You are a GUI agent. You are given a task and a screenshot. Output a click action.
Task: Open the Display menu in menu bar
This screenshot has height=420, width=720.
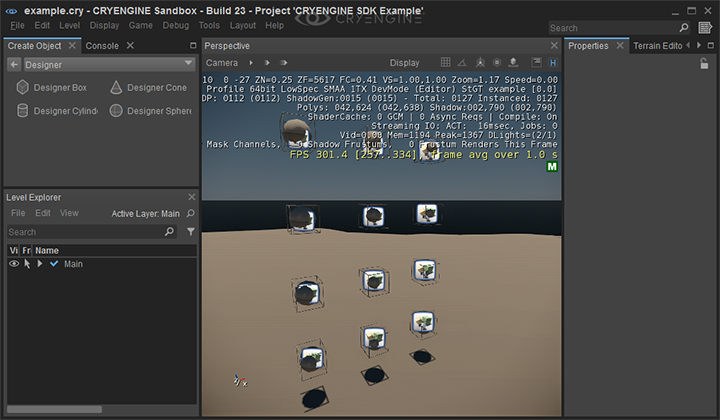click(x=104, y=25)
